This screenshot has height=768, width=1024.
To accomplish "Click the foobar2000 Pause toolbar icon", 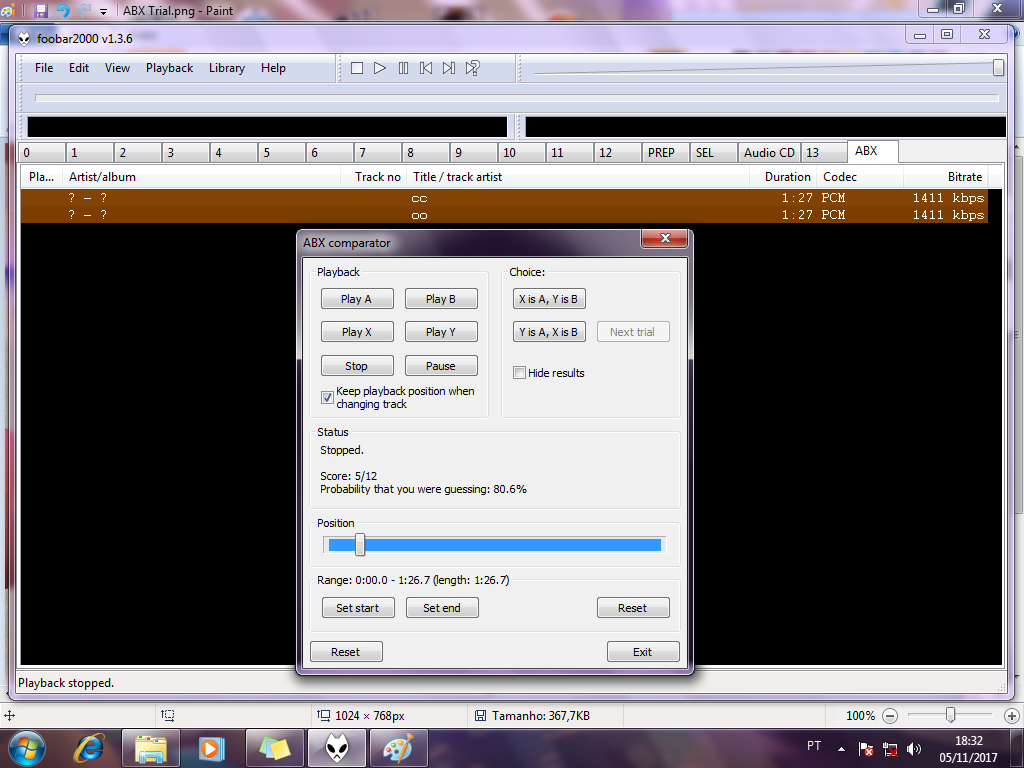I will (x=403, y=68).
